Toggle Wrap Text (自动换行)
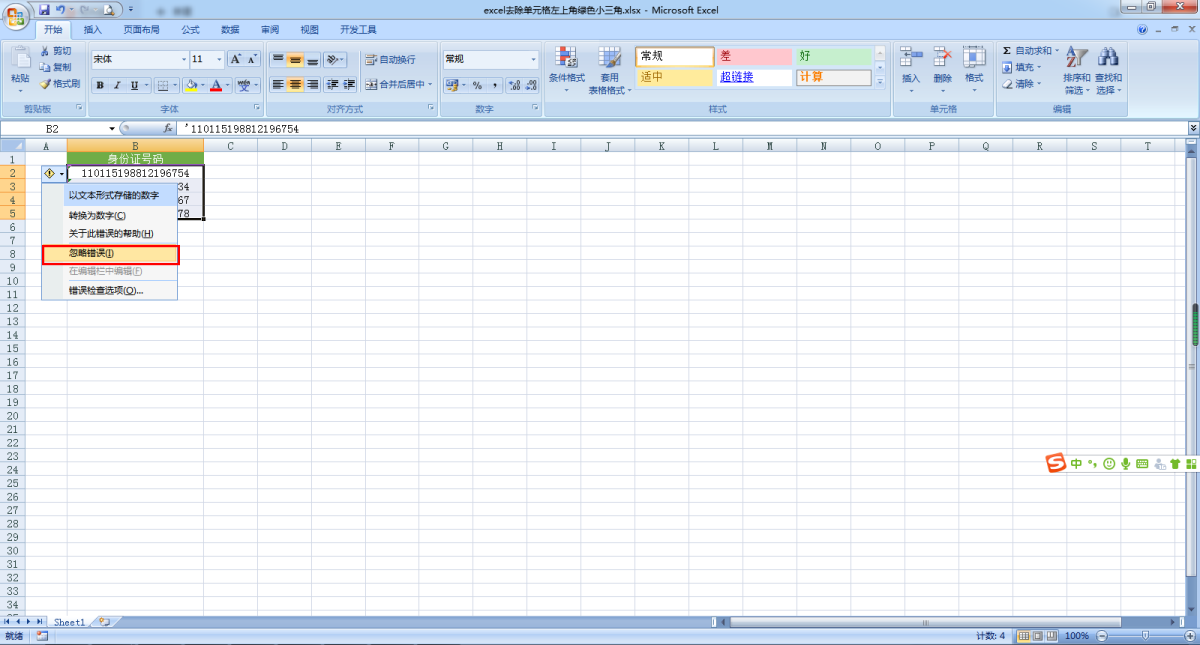Viewport: 1200px width, 645px height. coord(391,59)
